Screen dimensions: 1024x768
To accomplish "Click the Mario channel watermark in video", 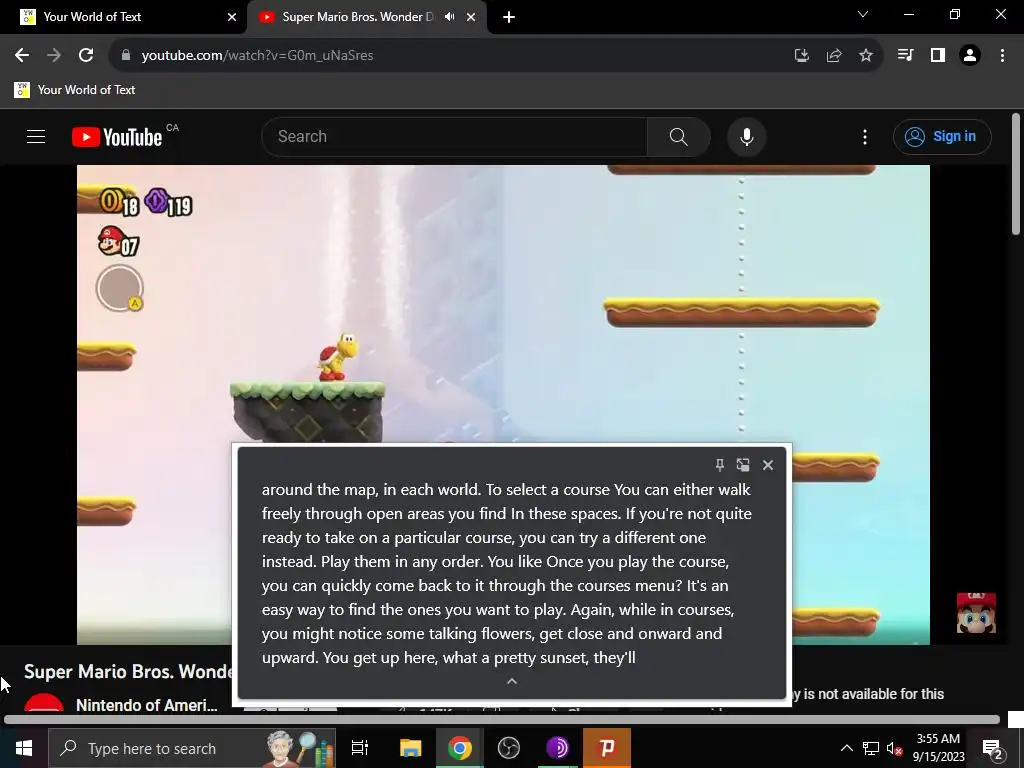I will tap(976, 613).
